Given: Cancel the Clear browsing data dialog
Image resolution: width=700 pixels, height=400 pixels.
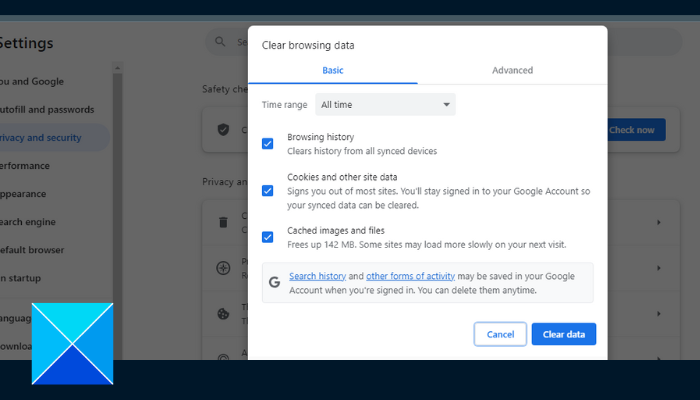Looking at the screenshot, I should click(x=500, y=334).
